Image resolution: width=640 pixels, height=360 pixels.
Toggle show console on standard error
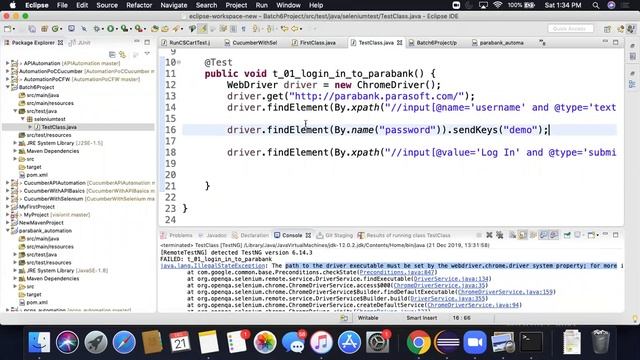553,235
